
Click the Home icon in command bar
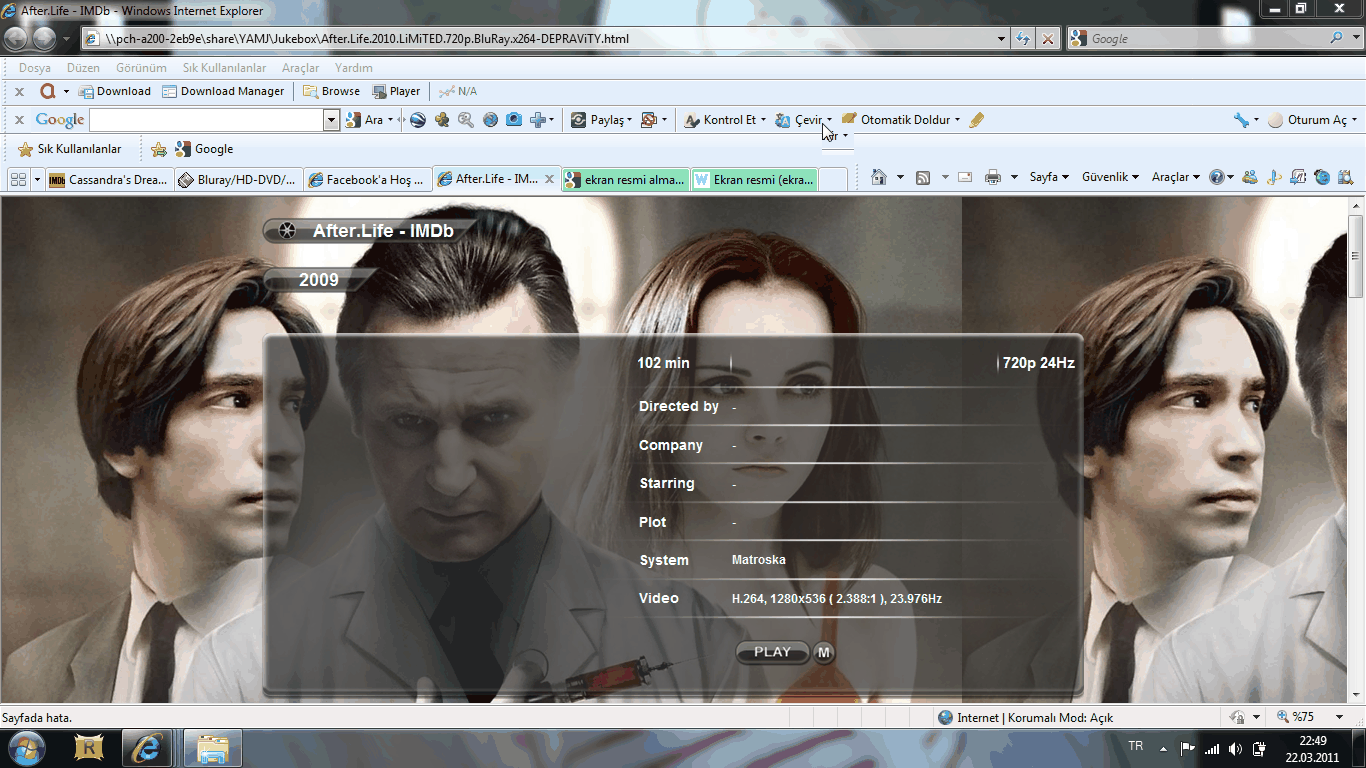coord(879,177)
